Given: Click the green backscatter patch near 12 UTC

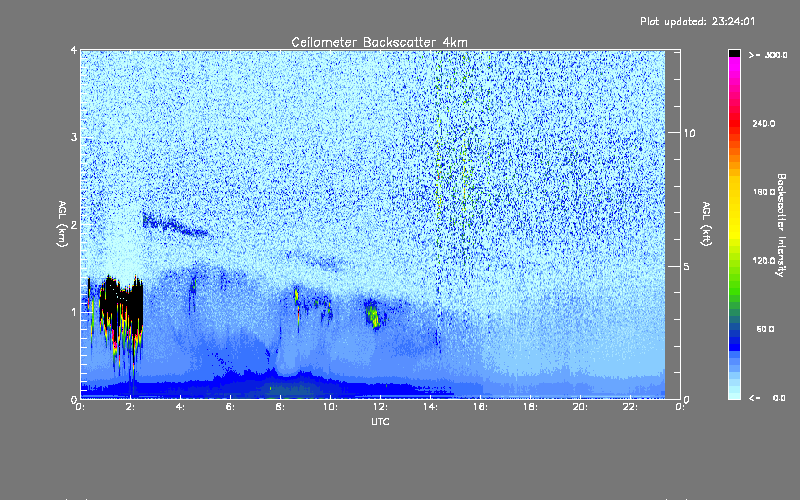Looking at the screenshot, I should tap(373, 314).
